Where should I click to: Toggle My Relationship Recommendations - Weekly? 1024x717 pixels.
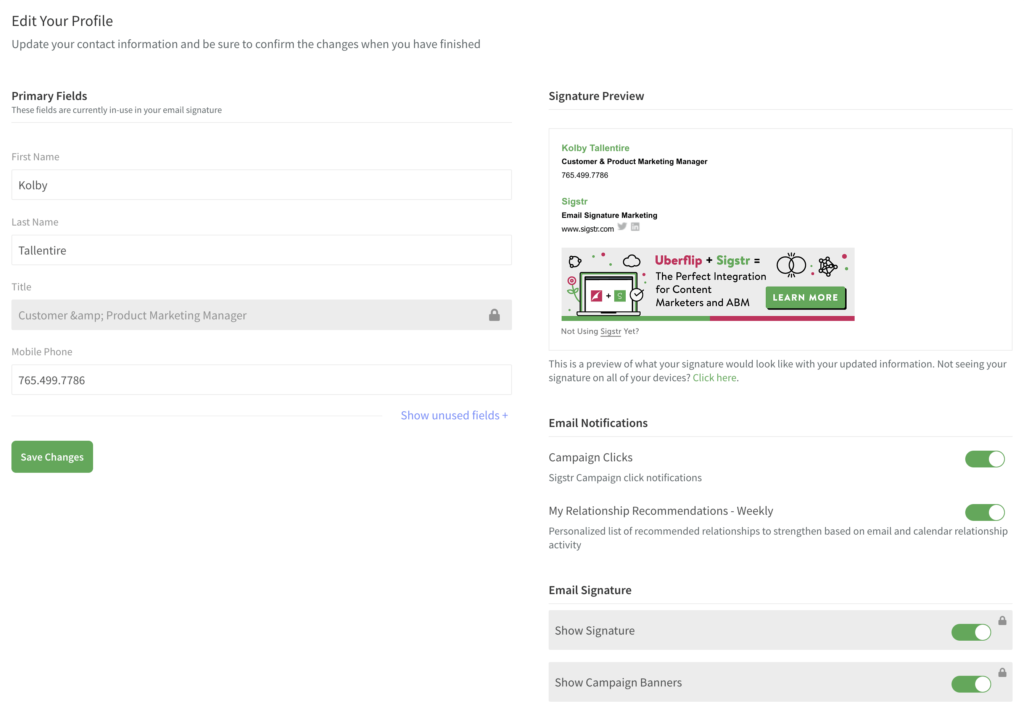pyautogui.click(x=985, y=513)
